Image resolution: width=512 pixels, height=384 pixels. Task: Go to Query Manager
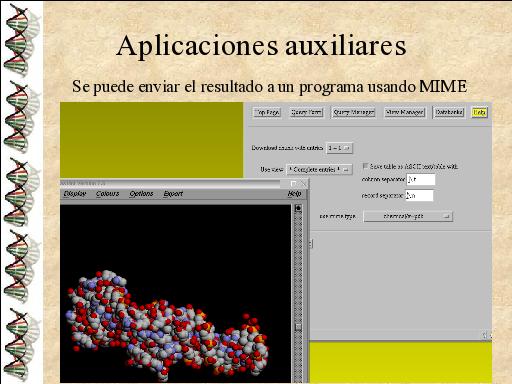[354, 112]
